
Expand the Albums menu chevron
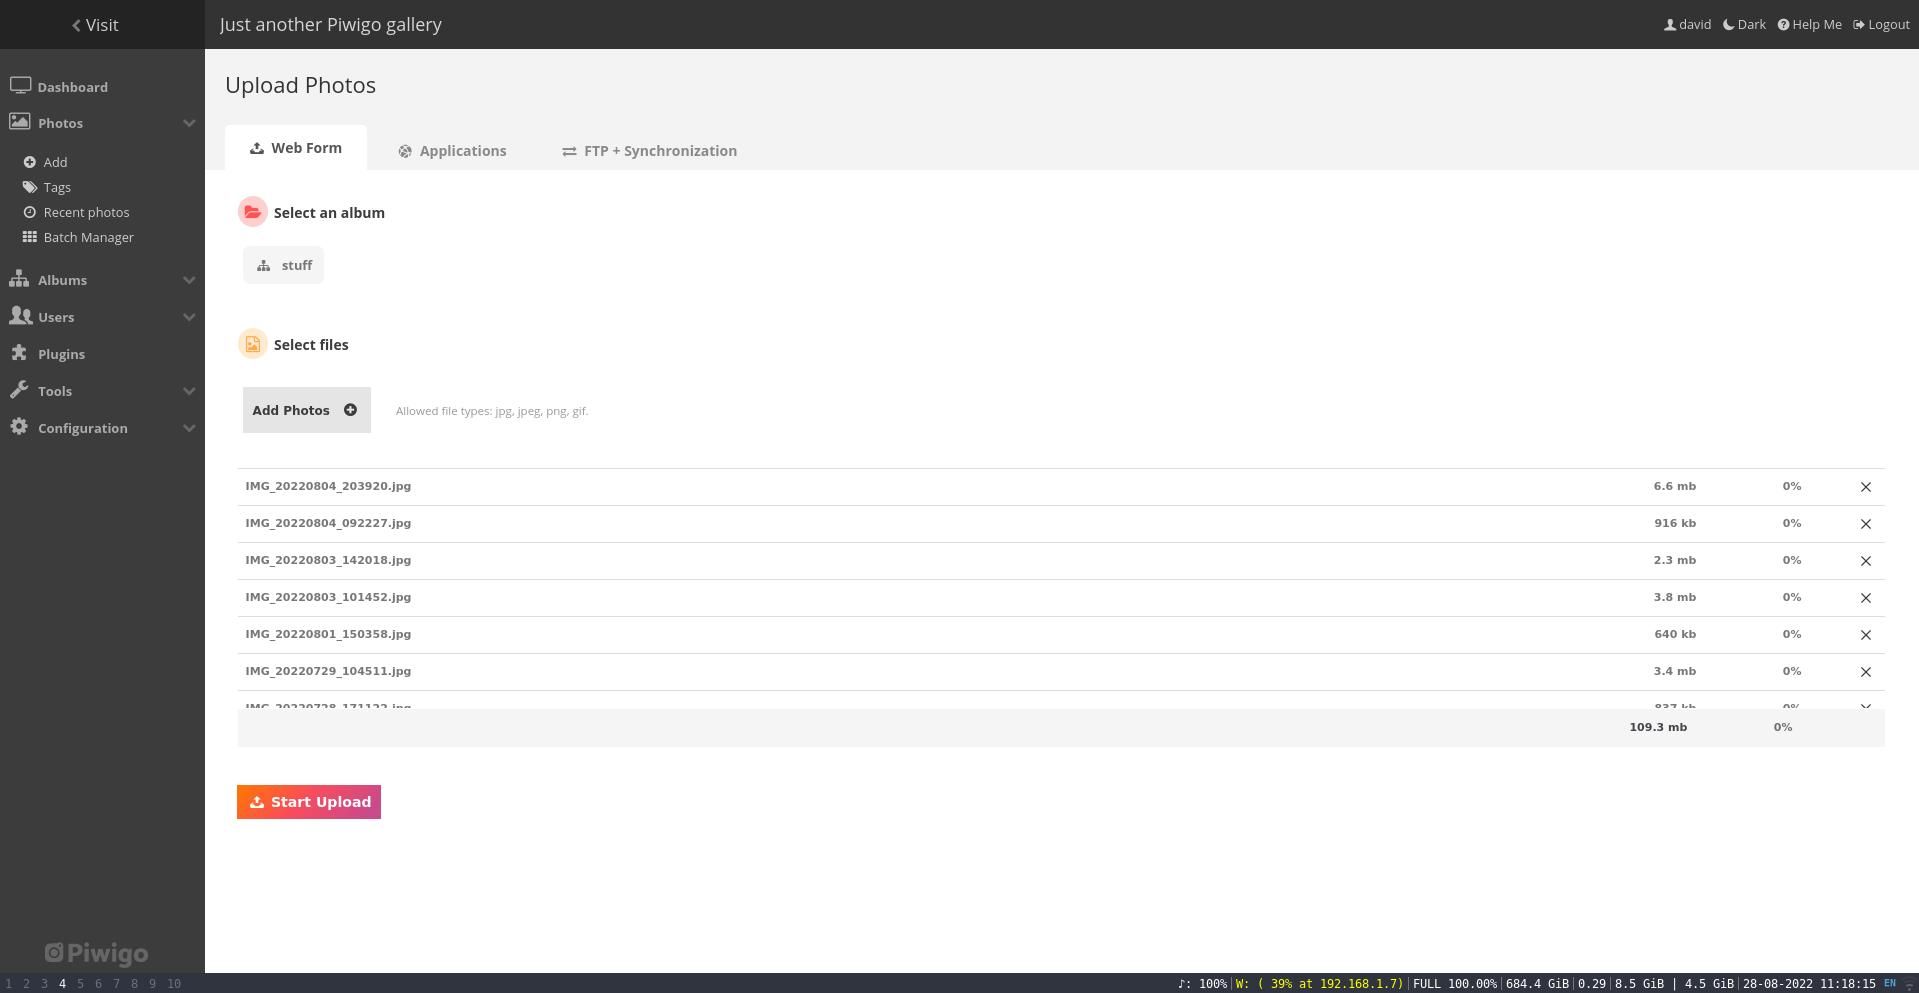189,280
